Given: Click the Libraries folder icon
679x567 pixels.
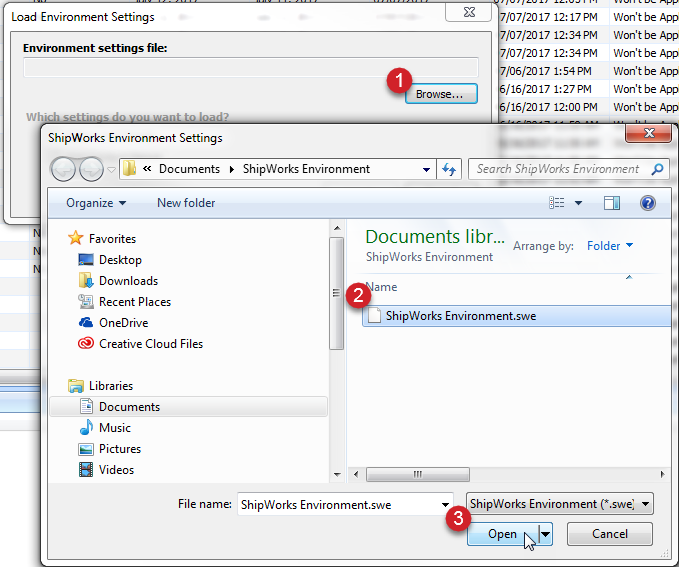Looking at the screenshot, I should (76, 386).
